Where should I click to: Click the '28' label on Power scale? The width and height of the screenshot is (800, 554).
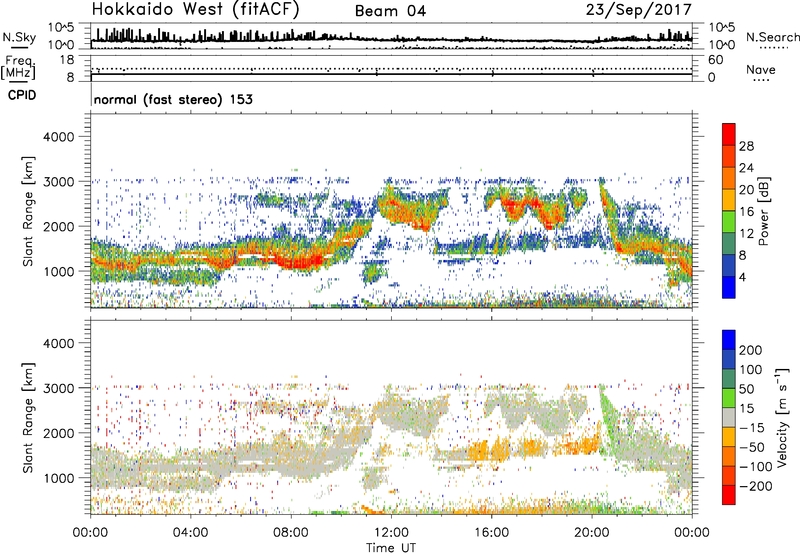click(746, 146)
